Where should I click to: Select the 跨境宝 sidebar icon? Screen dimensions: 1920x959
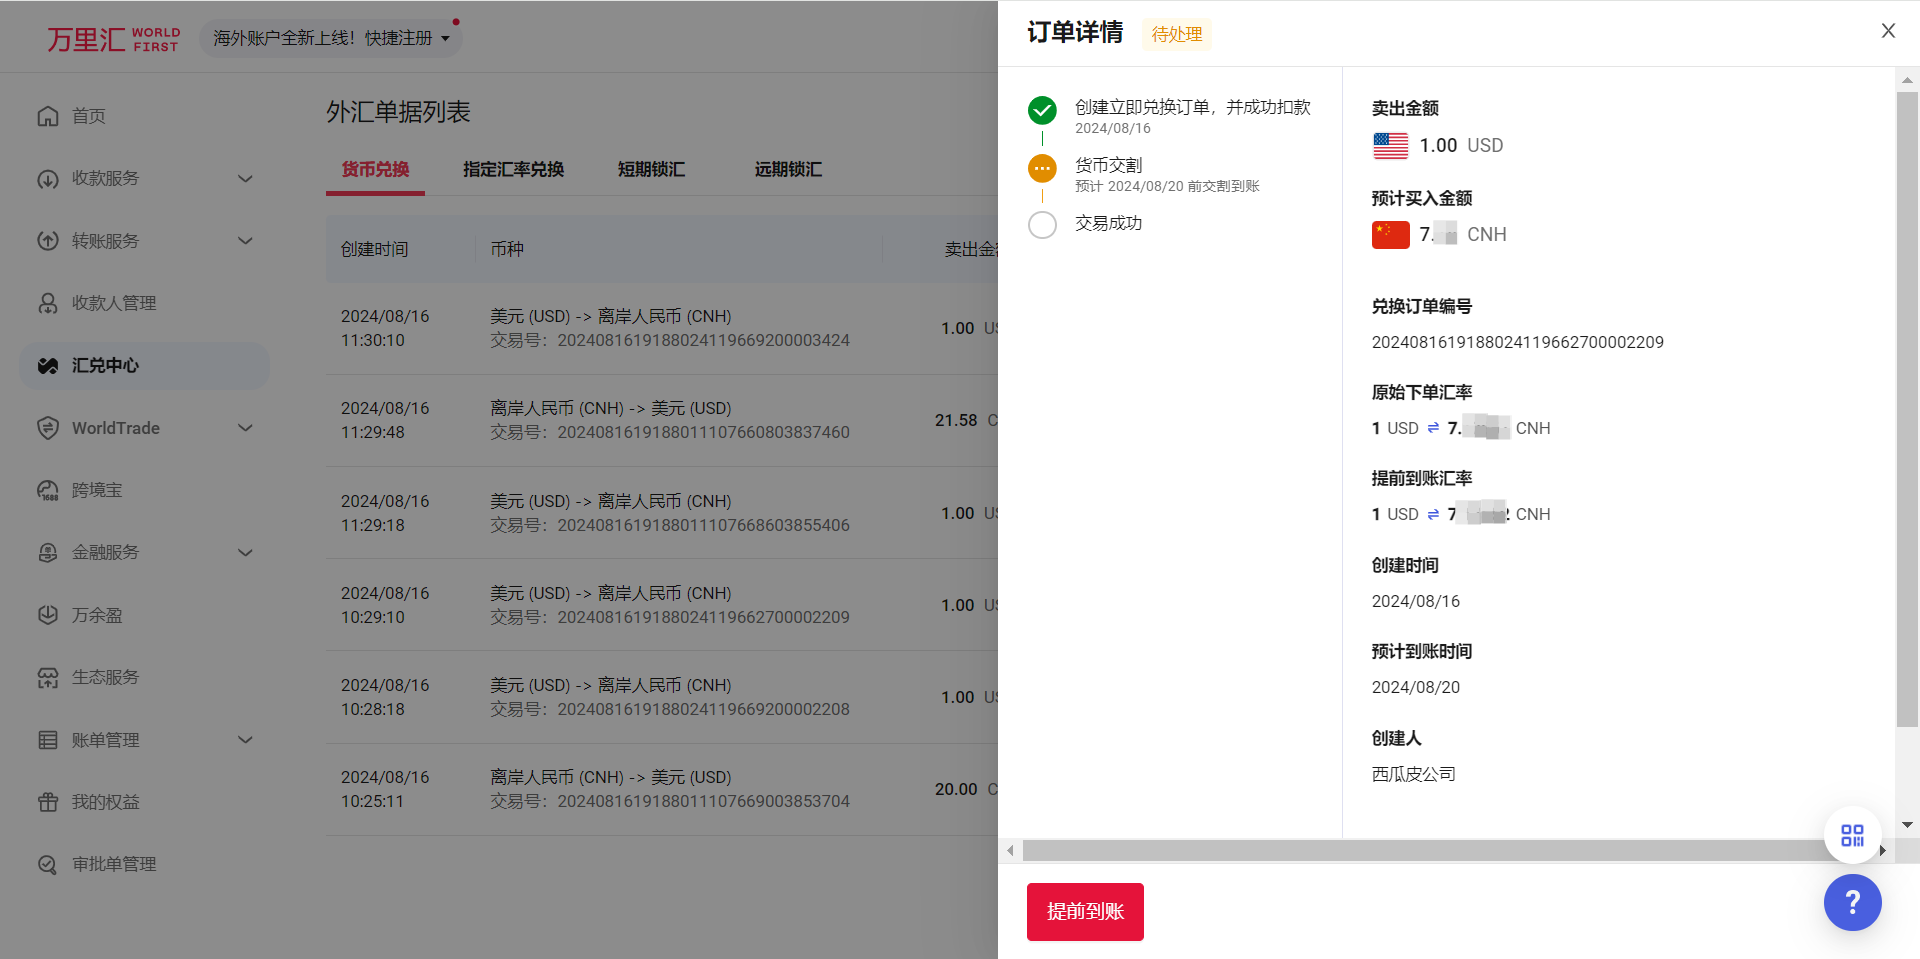pos(48,489)
